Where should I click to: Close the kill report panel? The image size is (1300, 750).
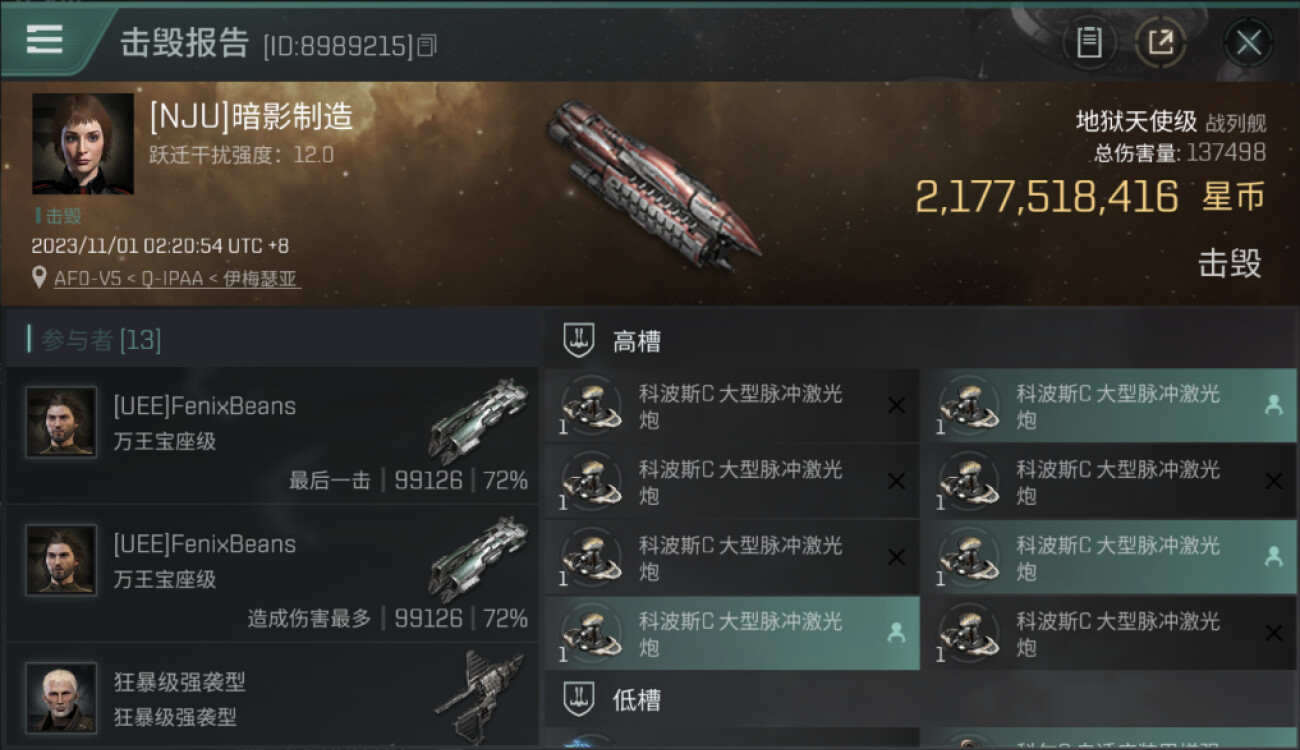coord(1248,42)
